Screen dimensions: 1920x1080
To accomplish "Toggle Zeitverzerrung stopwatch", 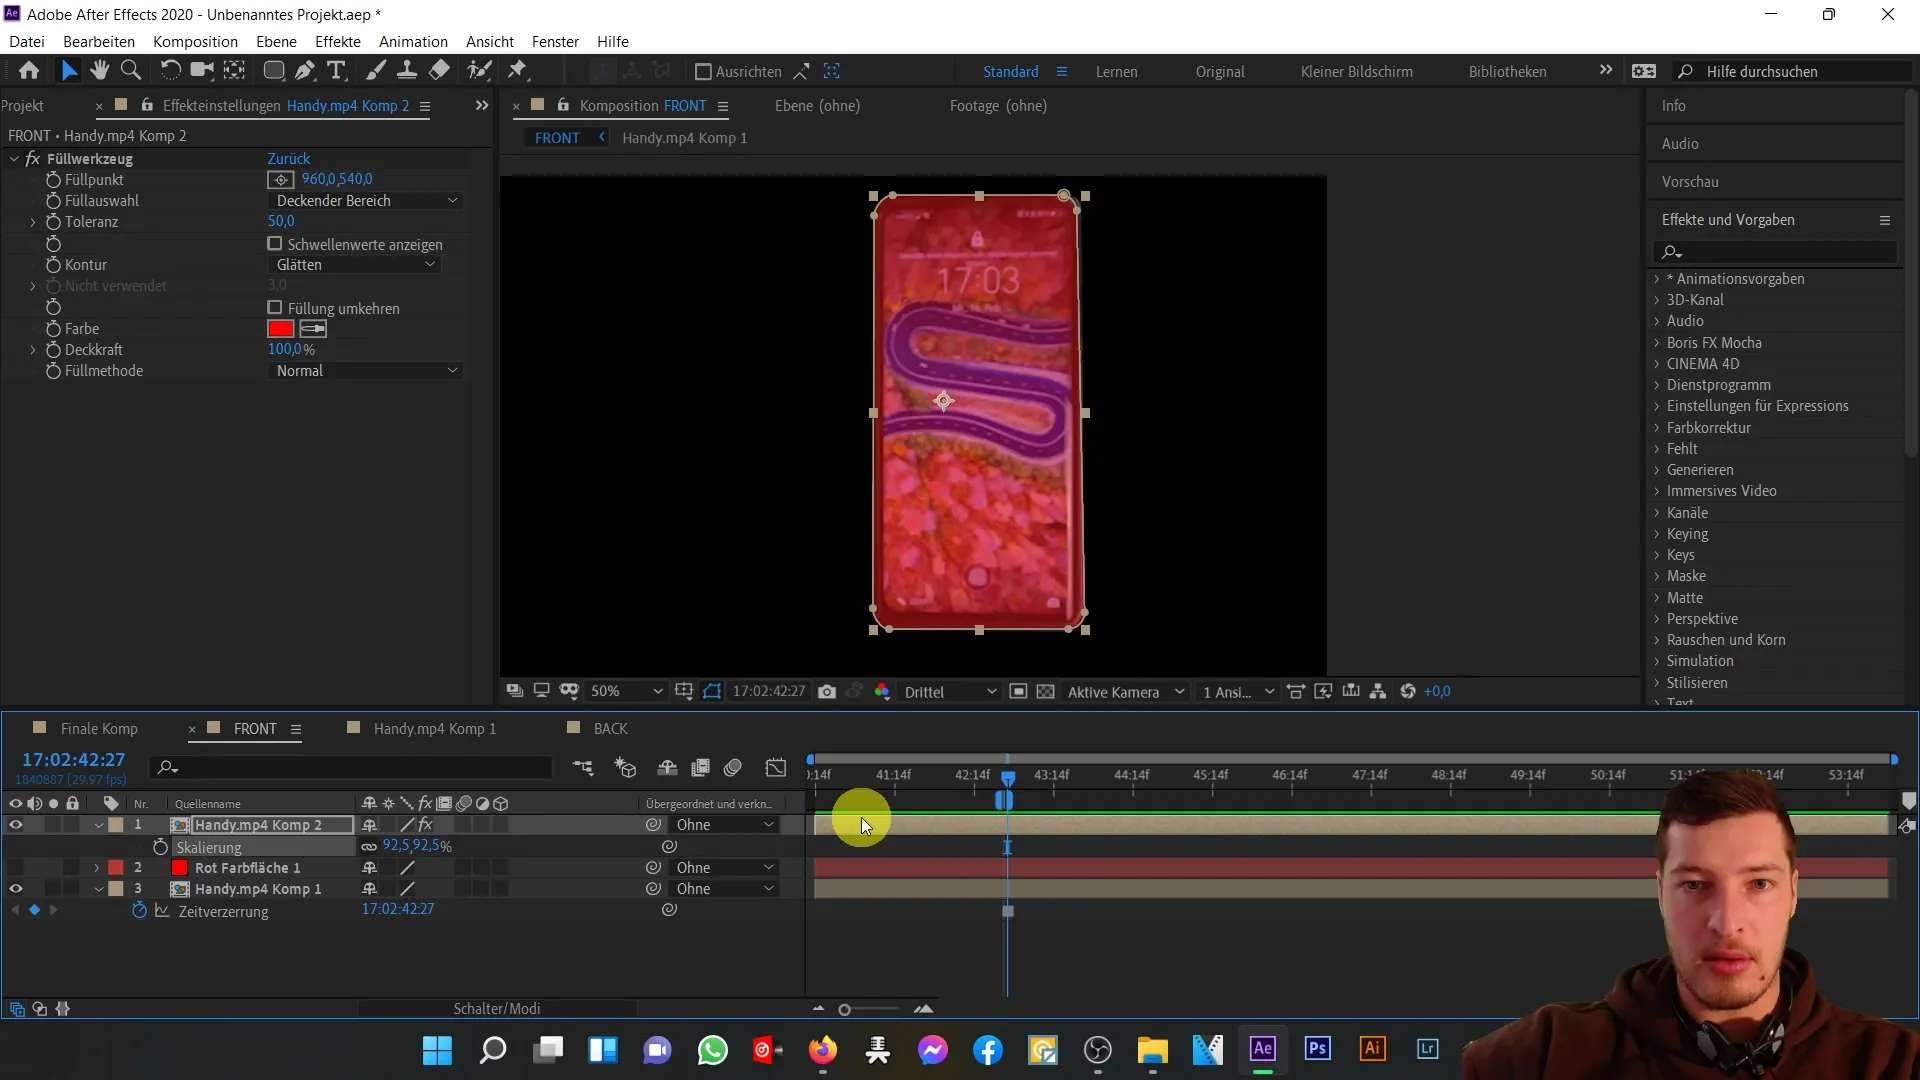I will [x=139, y=911].
